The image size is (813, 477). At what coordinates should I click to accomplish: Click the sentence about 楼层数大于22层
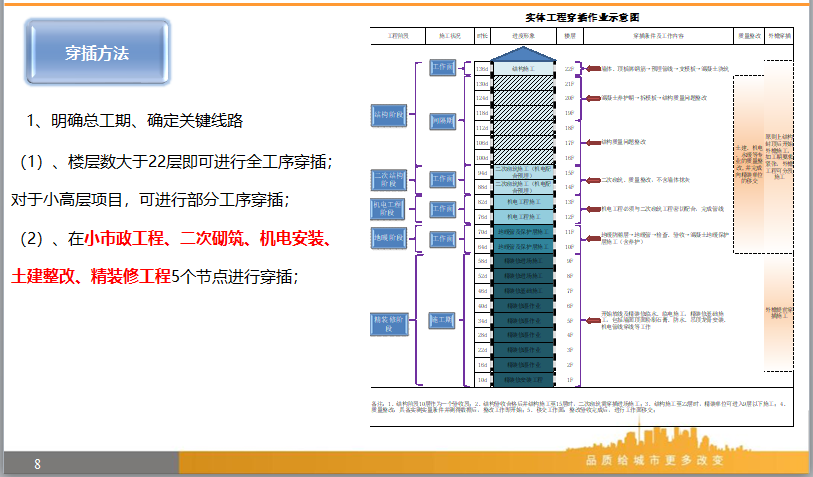click(x=176, y=162)
